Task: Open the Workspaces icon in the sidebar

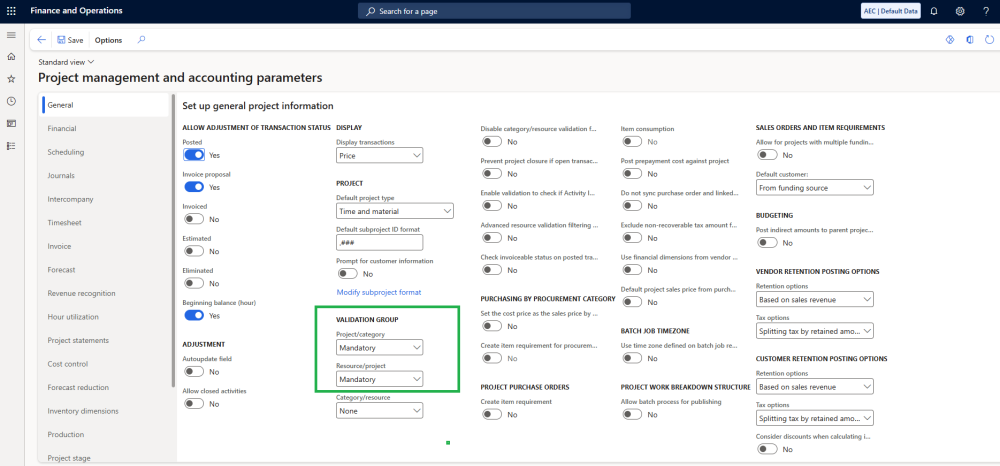Action: (x=11, y=123)
